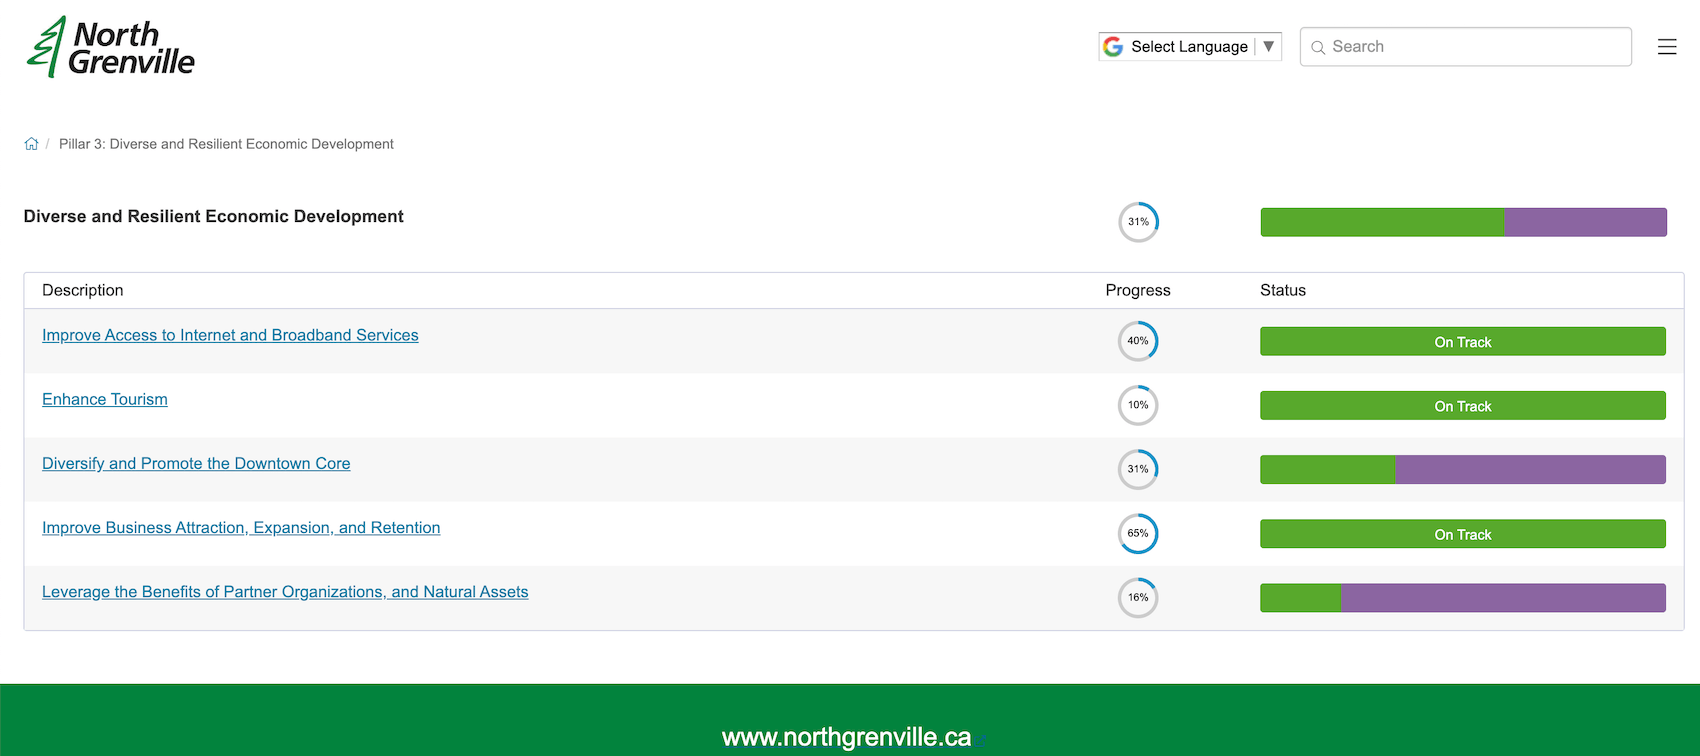Open the Enhance Tourism link
The height and width of the screenshot is (756, 1700).
point(105,399)
